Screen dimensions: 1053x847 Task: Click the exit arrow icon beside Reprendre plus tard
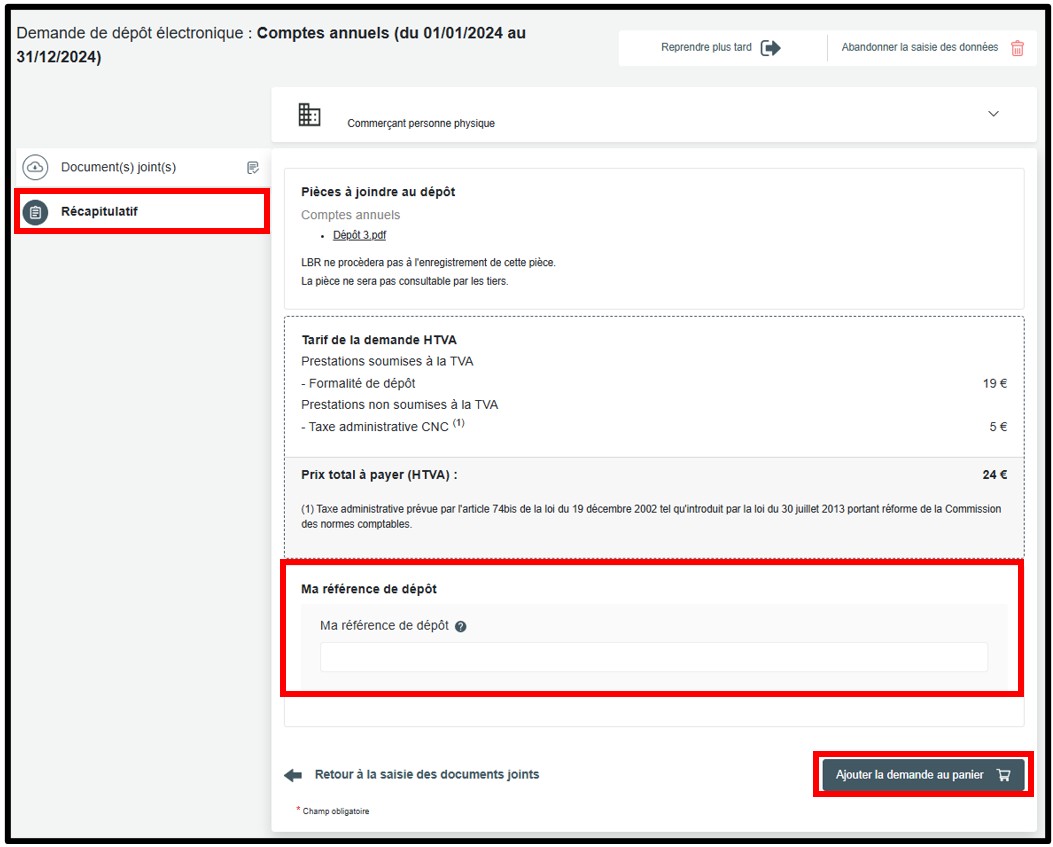[770, 48]
